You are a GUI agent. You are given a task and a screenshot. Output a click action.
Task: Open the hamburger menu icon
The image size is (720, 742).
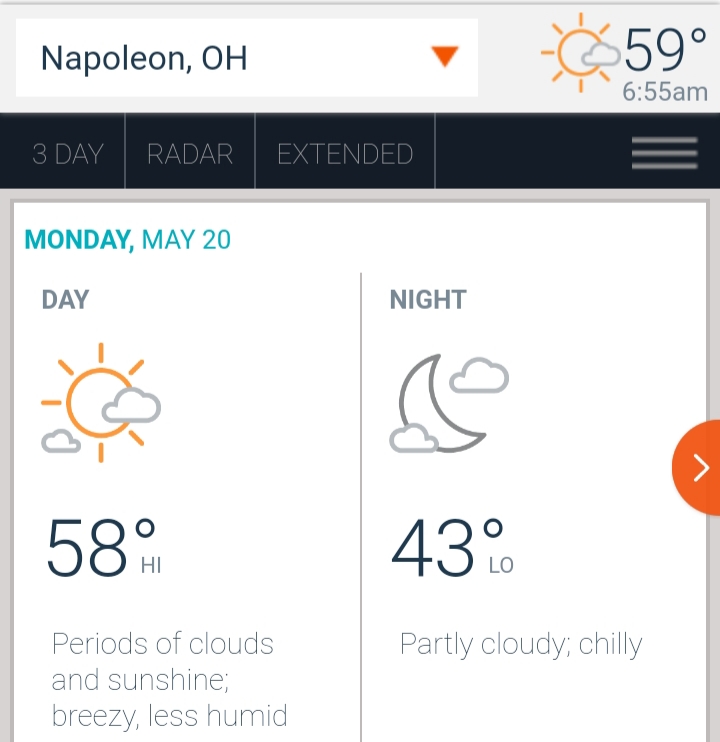tap(665, 153)
